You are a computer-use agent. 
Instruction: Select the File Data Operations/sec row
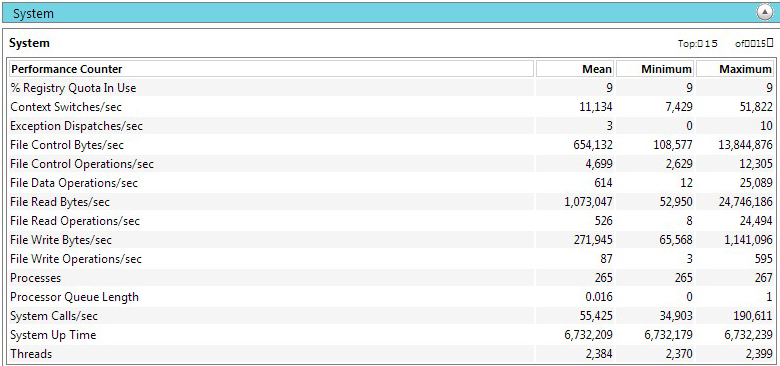click(x=390, y=183)
